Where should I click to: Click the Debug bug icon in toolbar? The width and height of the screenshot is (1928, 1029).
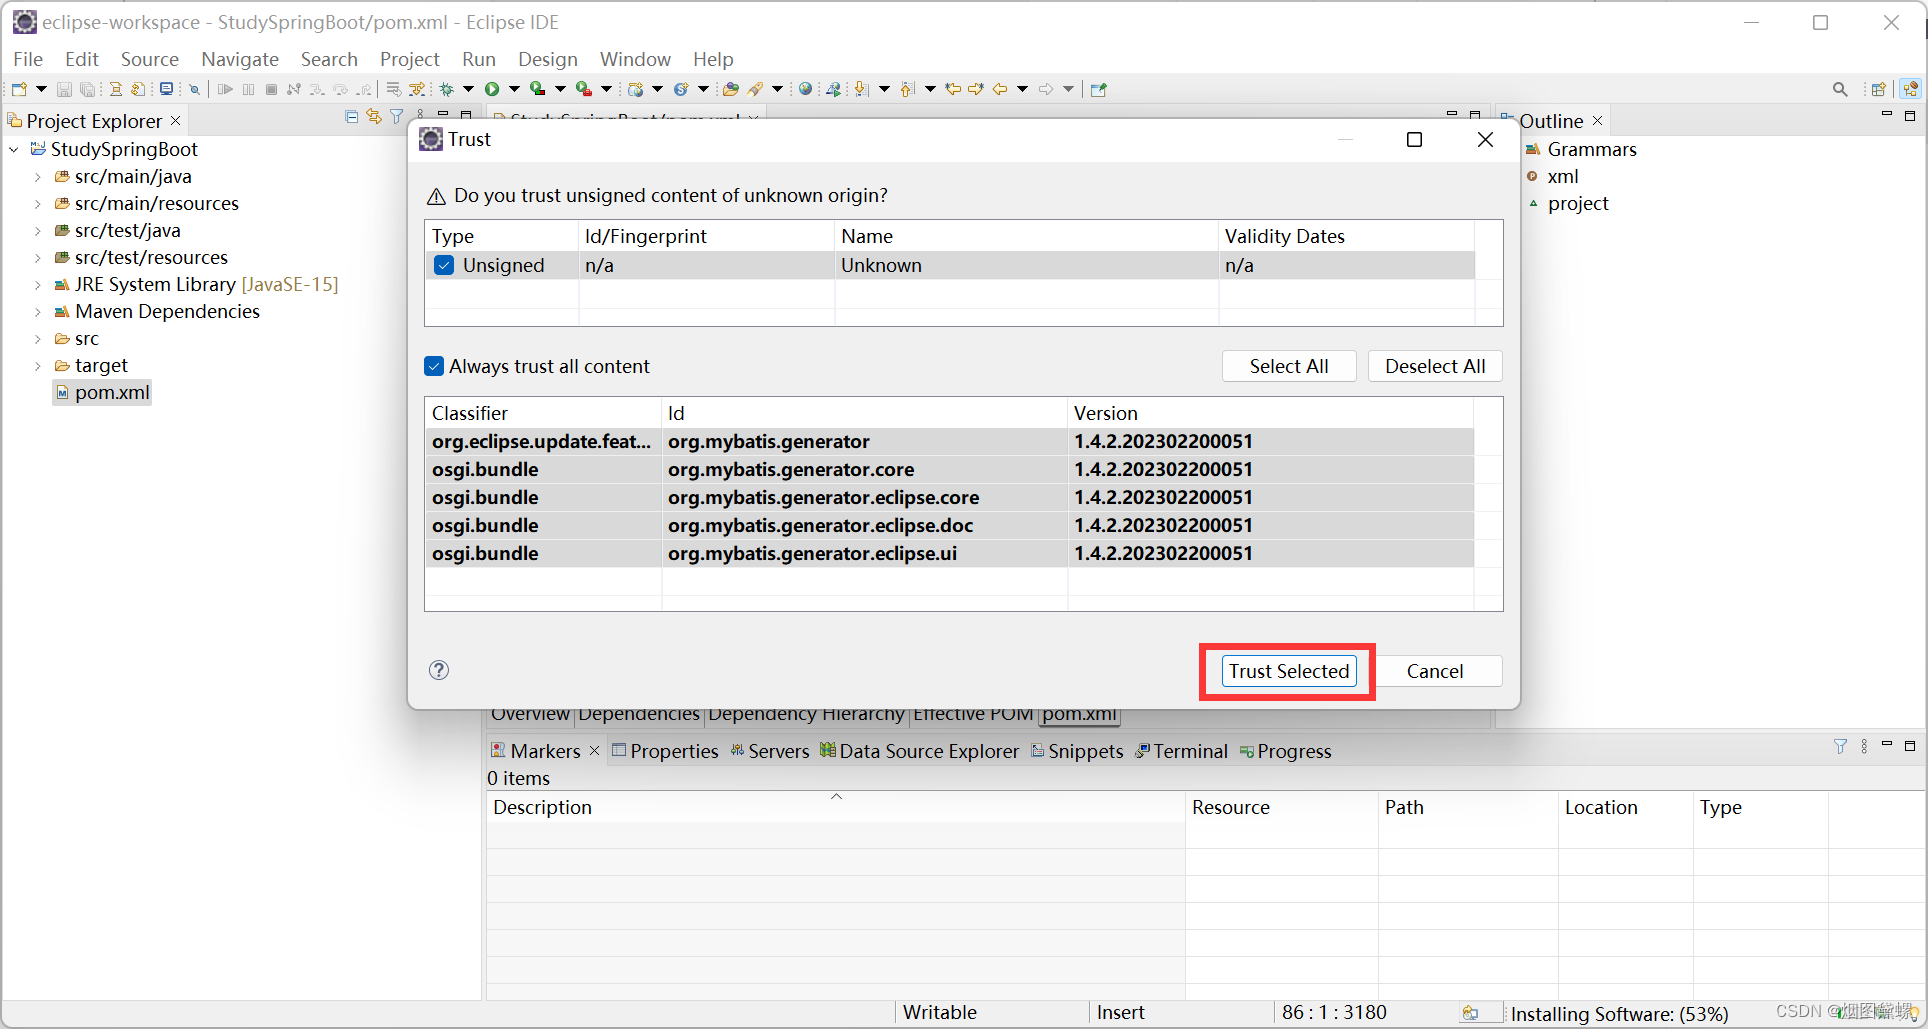447,89
